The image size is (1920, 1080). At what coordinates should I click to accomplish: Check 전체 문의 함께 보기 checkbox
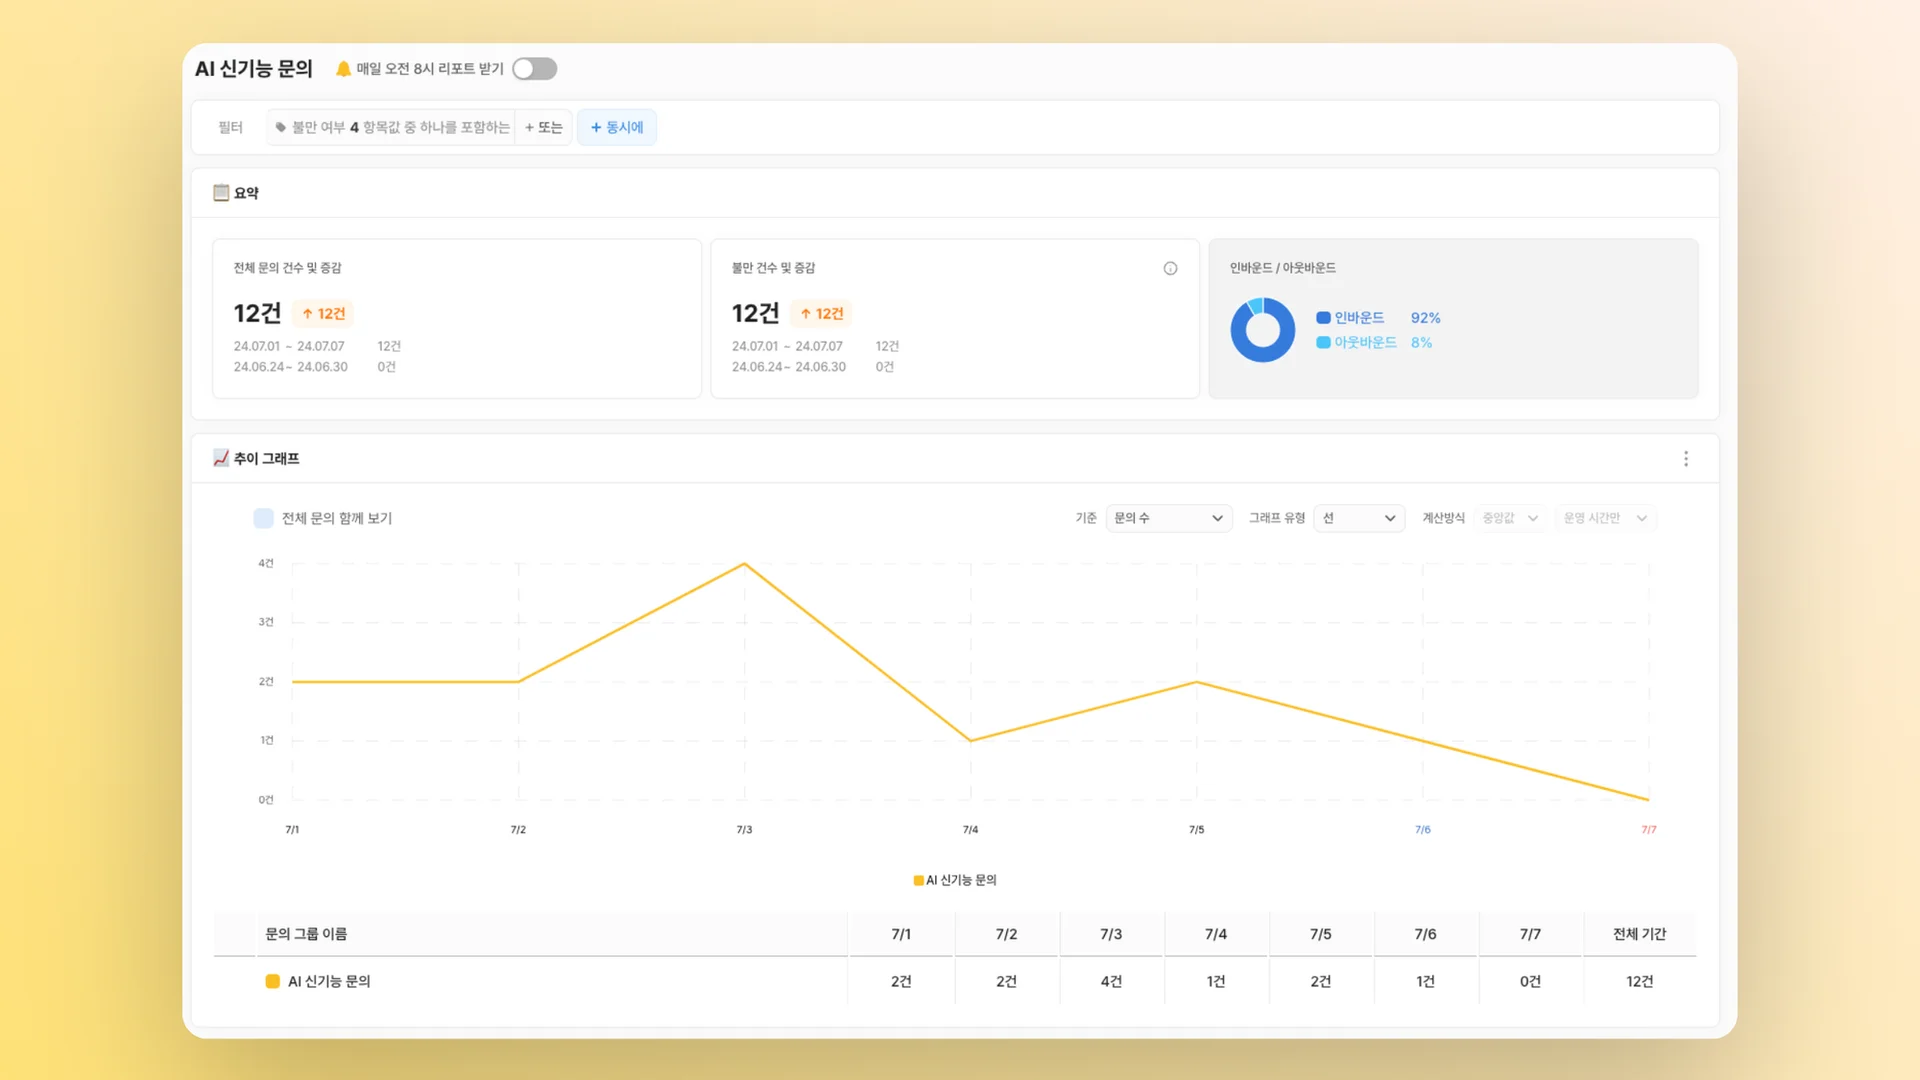[x=263, y=518]
